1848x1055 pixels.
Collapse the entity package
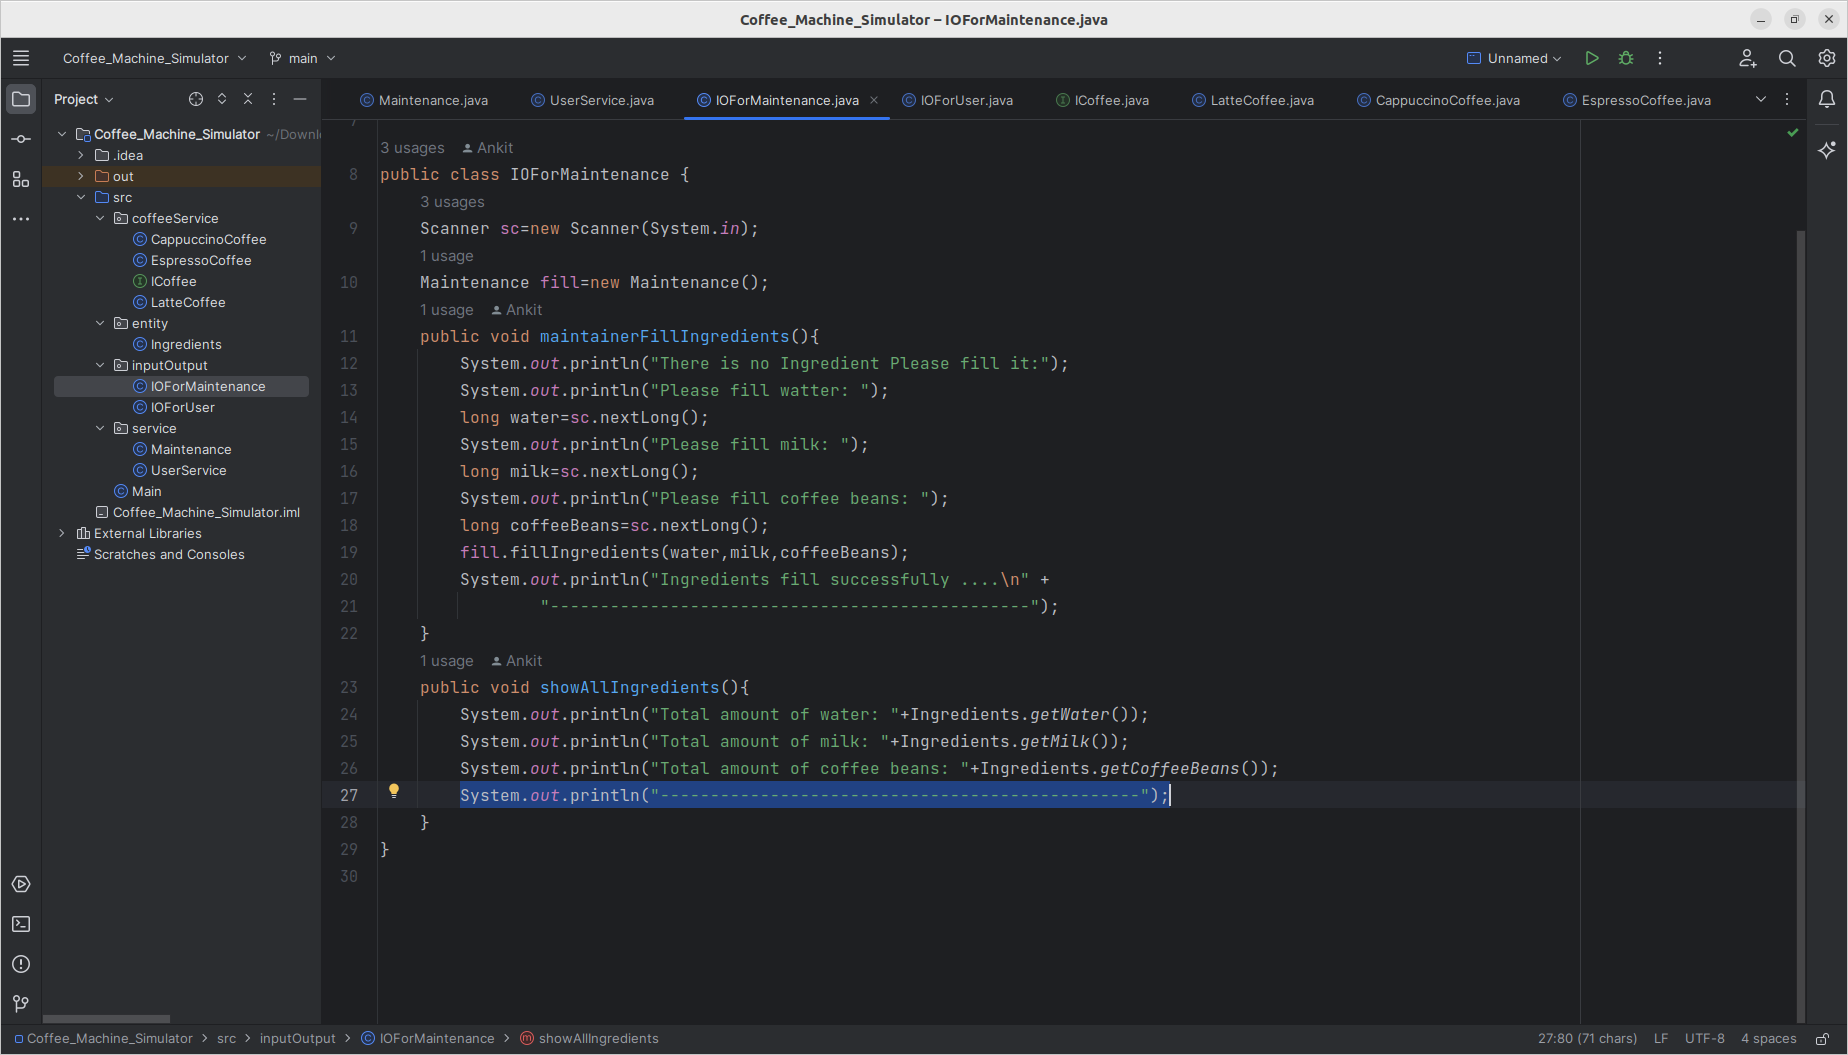click(x=100, y=323)
